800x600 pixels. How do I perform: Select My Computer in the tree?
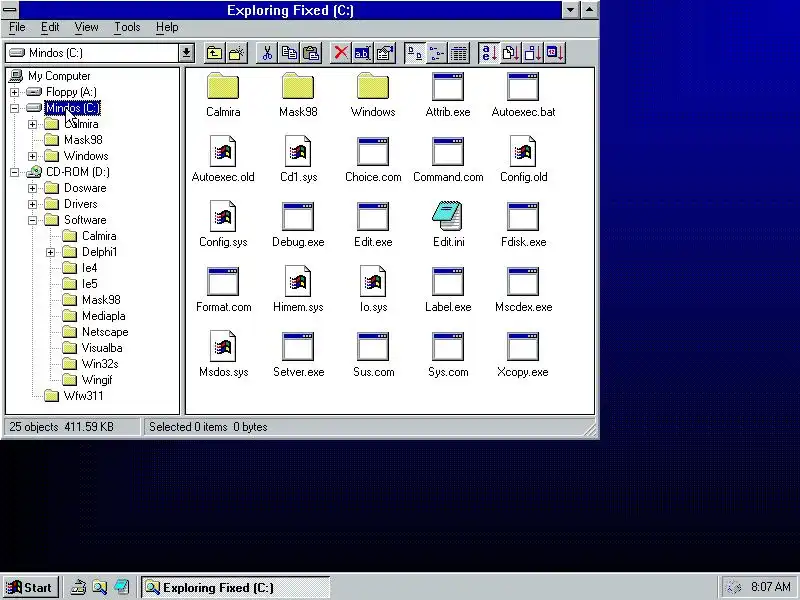(50, 76)
